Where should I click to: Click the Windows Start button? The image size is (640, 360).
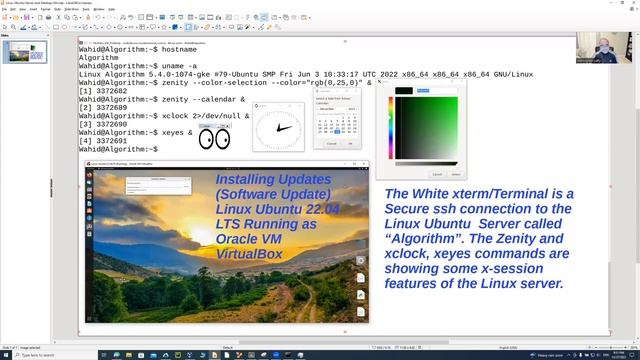point(6,355)
